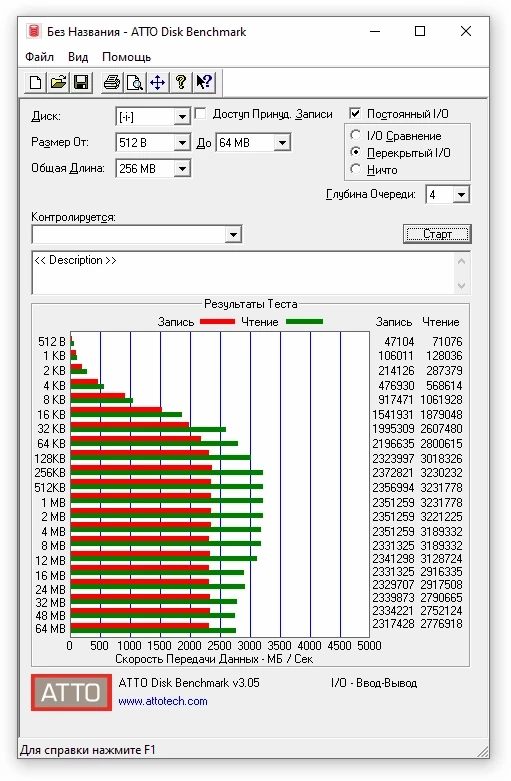Open Print Preview from toolbar
The height and width of the screenshot is (781, 511).
[134, 82]
